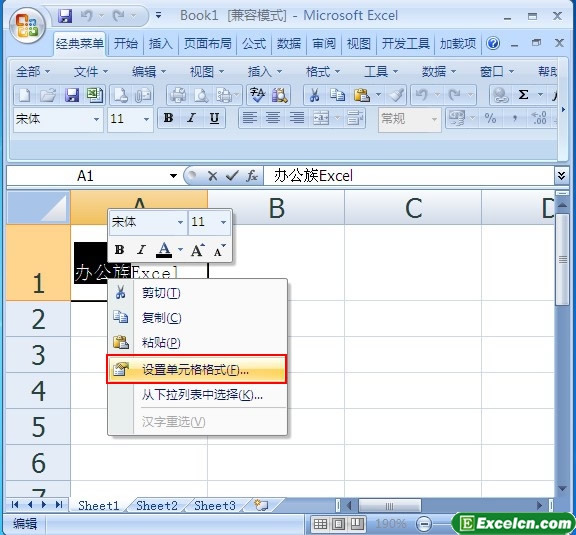Image resolution: width=576 pixels, height=535 pixels.
Task: Click the insert function fx icon
Action: [x=252, y=176]
